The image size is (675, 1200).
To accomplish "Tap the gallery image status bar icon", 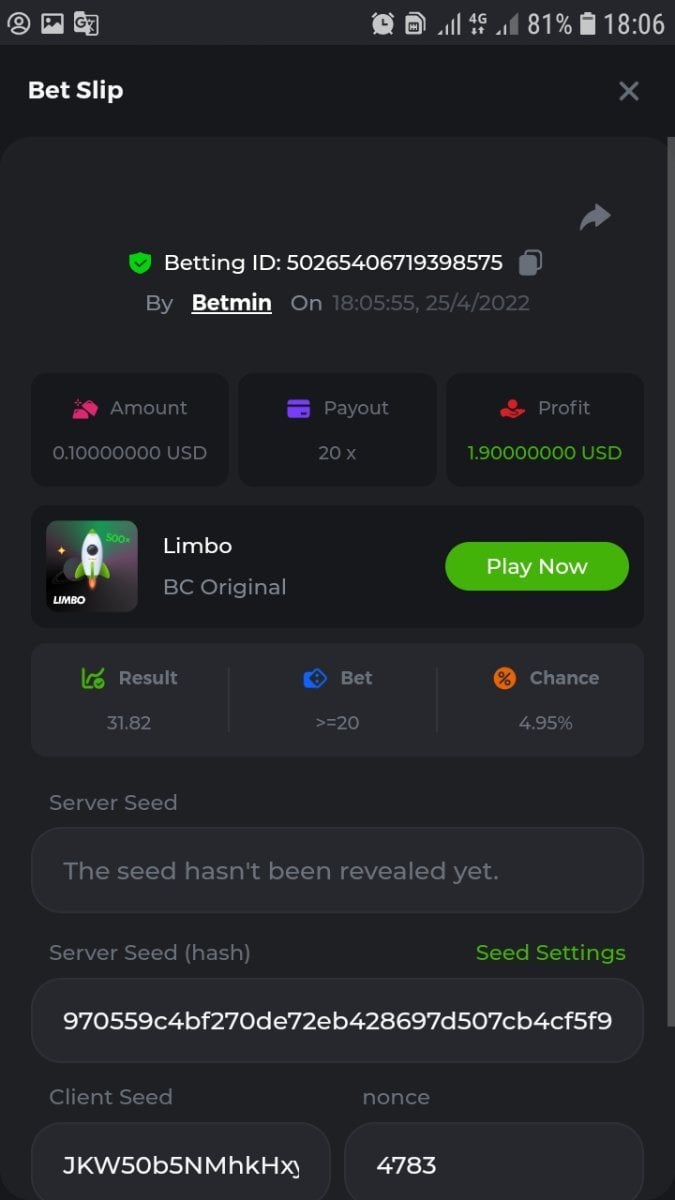I will pos(52,23).
